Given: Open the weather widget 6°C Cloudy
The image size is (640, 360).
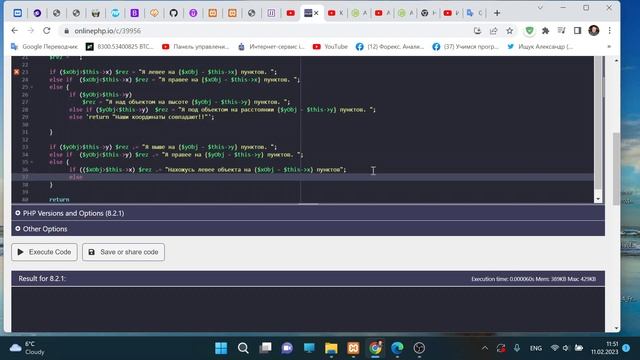Looking at the screenshot, I should click(x=27, y=348).
